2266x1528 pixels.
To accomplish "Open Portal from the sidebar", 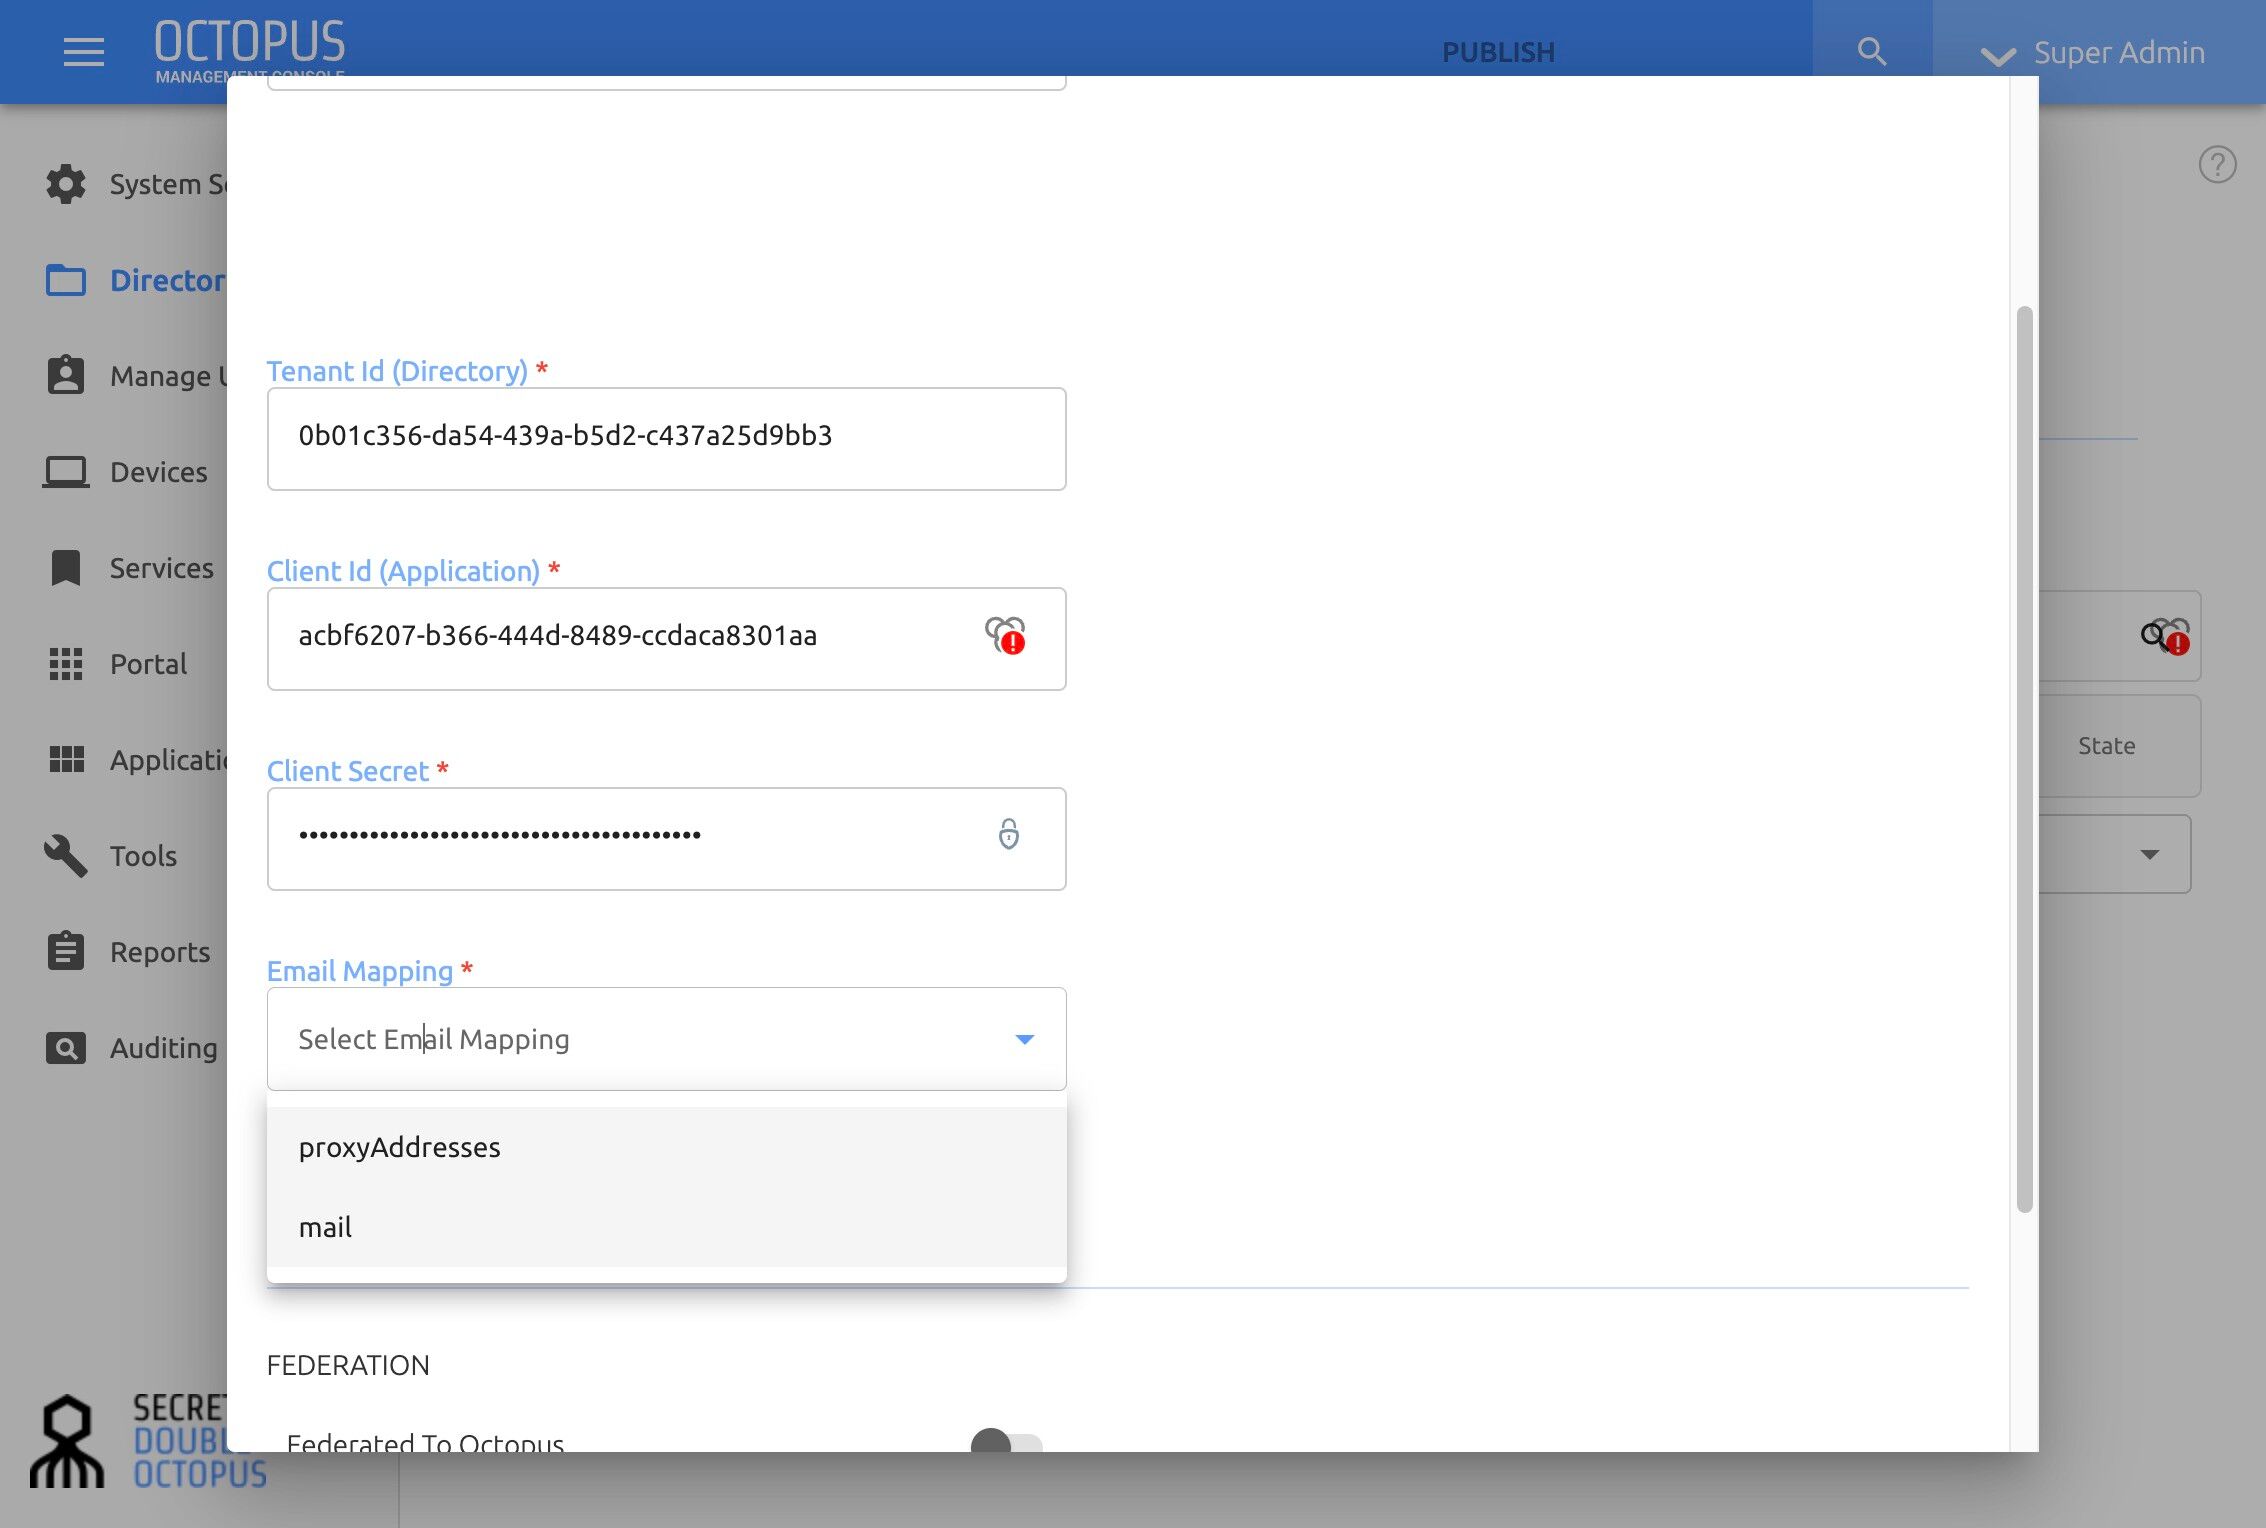I will (x=148, y=664).
